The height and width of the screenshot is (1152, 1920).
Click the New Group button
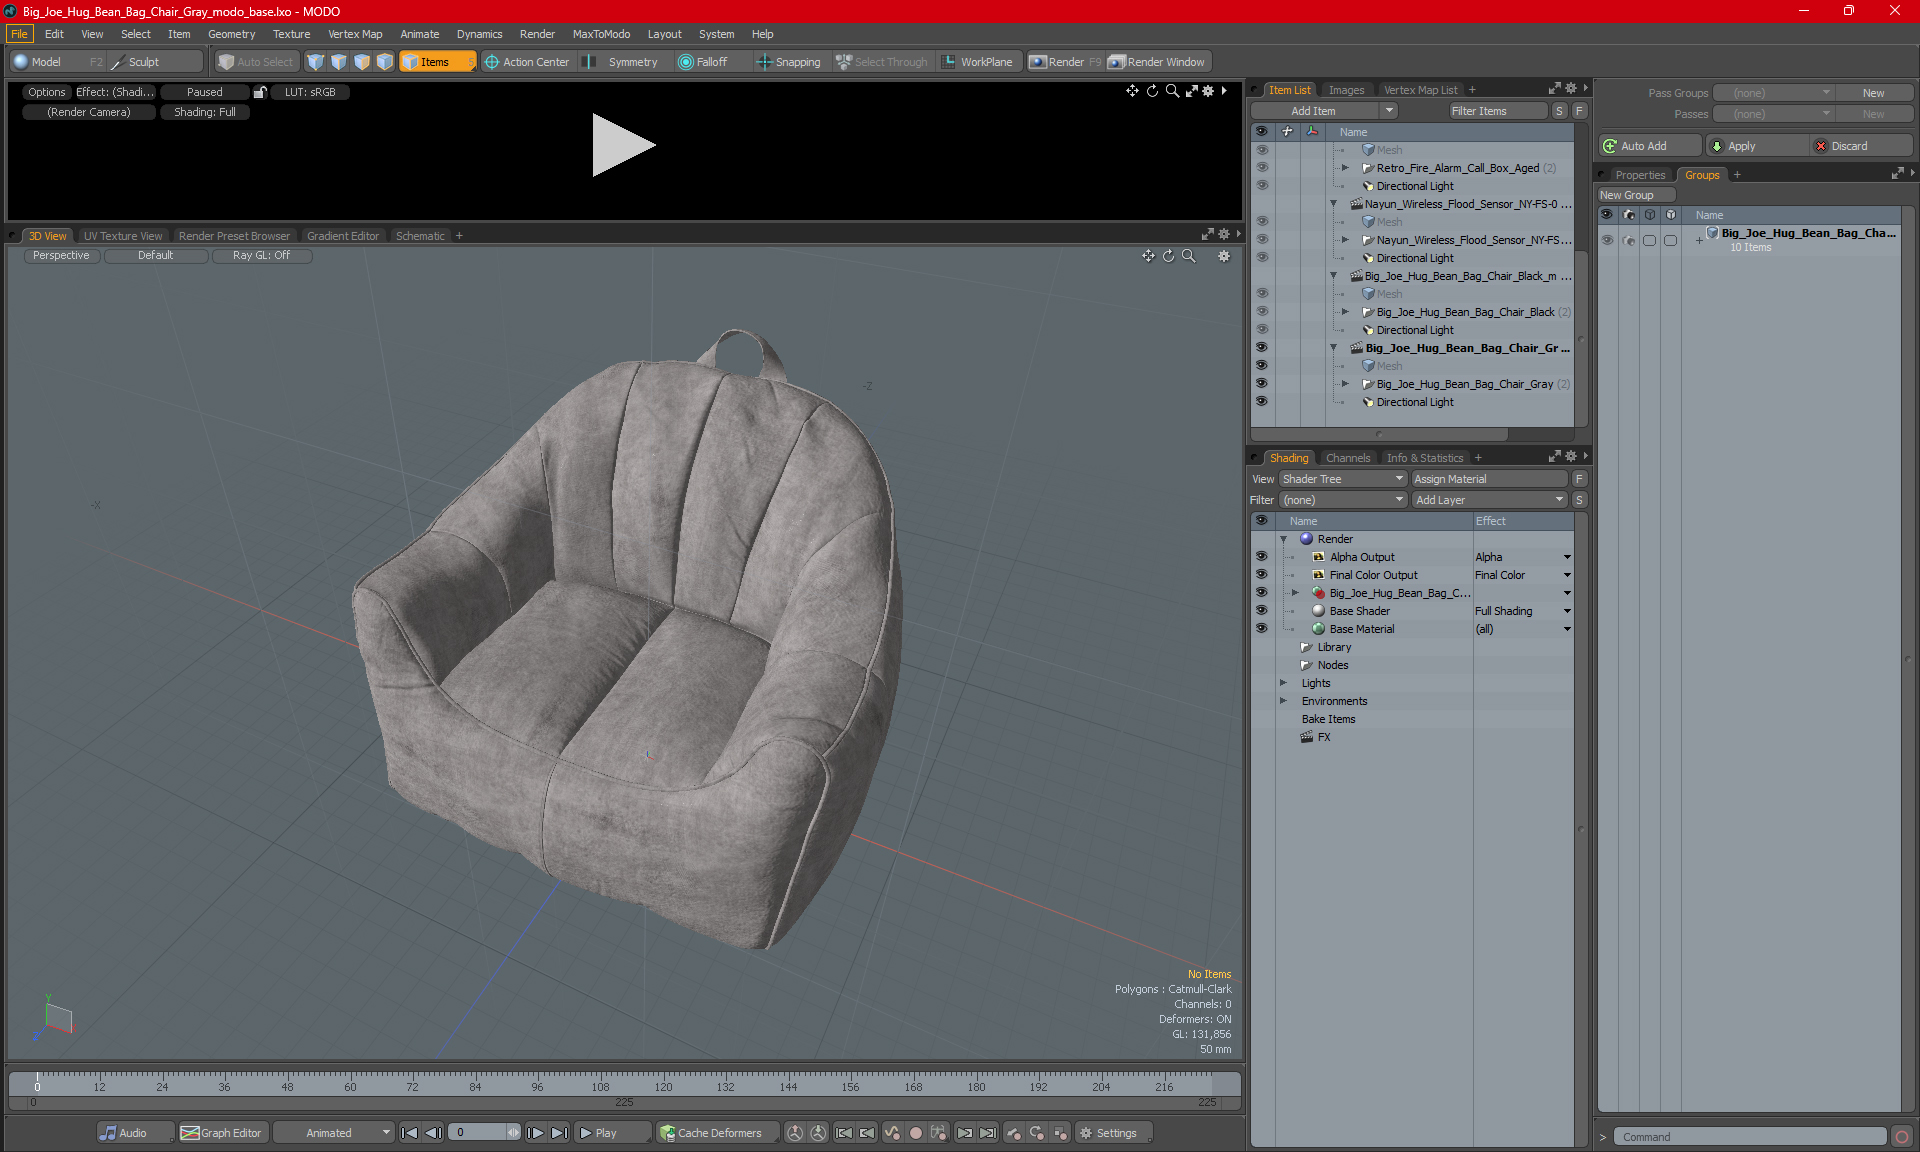[x=1635, y=195]
